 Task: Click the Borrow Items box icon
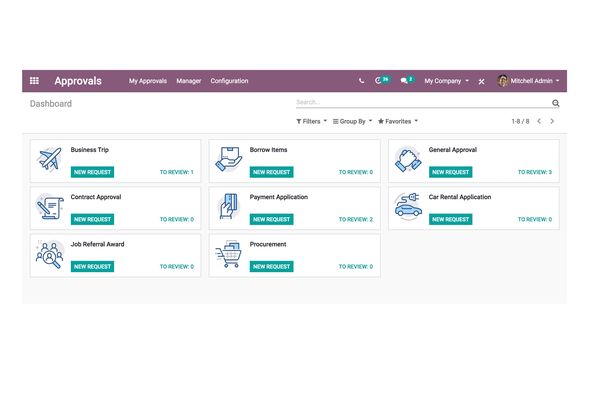coord(228,159)
